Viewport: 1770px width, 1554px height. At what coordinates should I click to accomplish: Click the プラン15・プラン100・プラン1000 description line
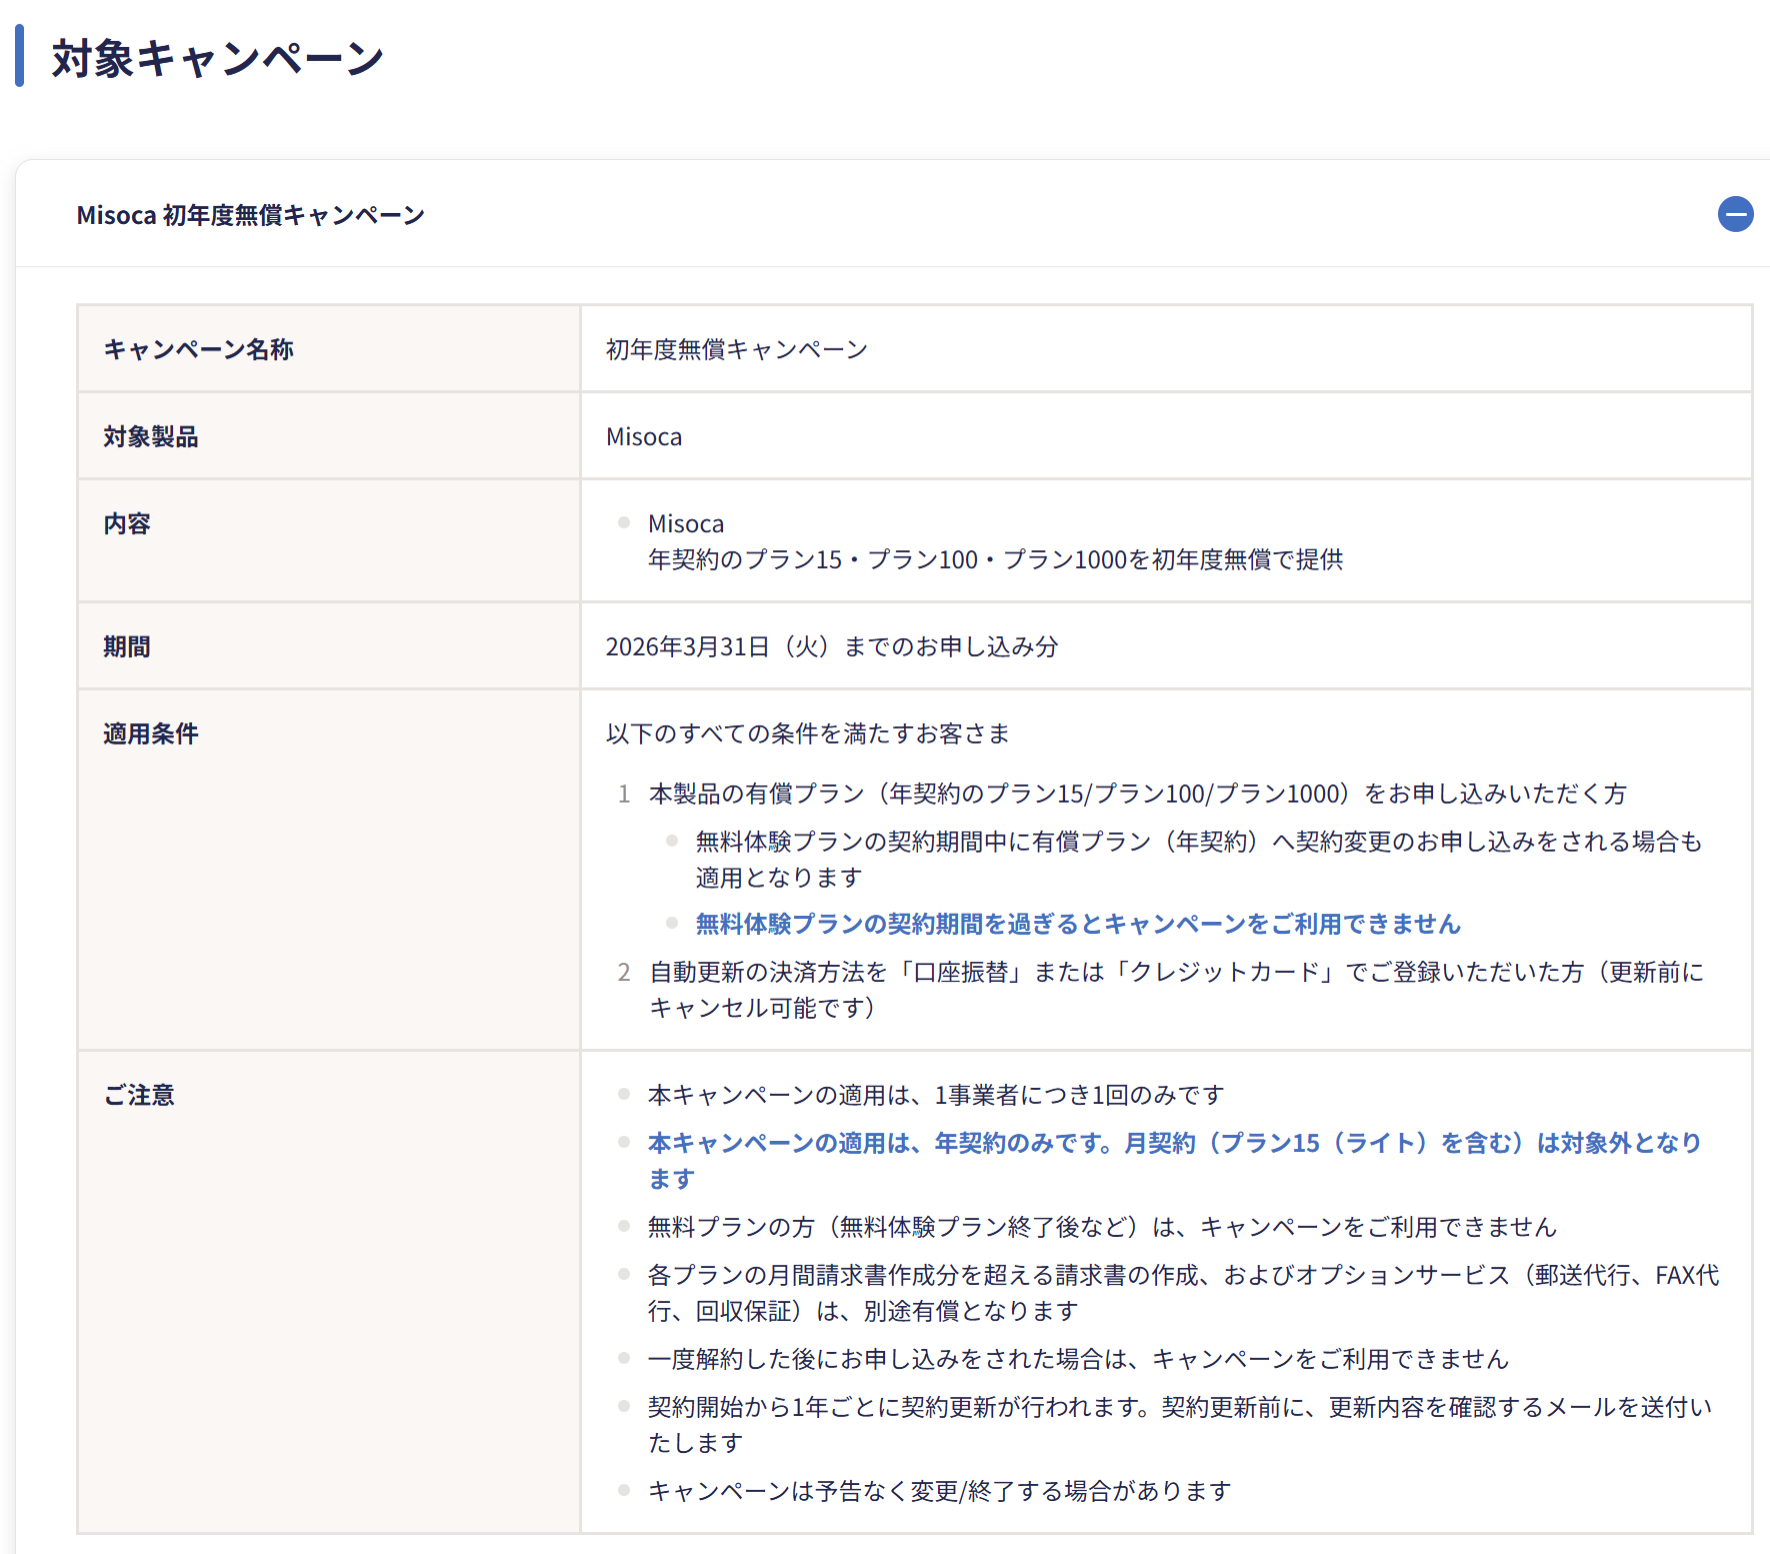pos(995,560)
